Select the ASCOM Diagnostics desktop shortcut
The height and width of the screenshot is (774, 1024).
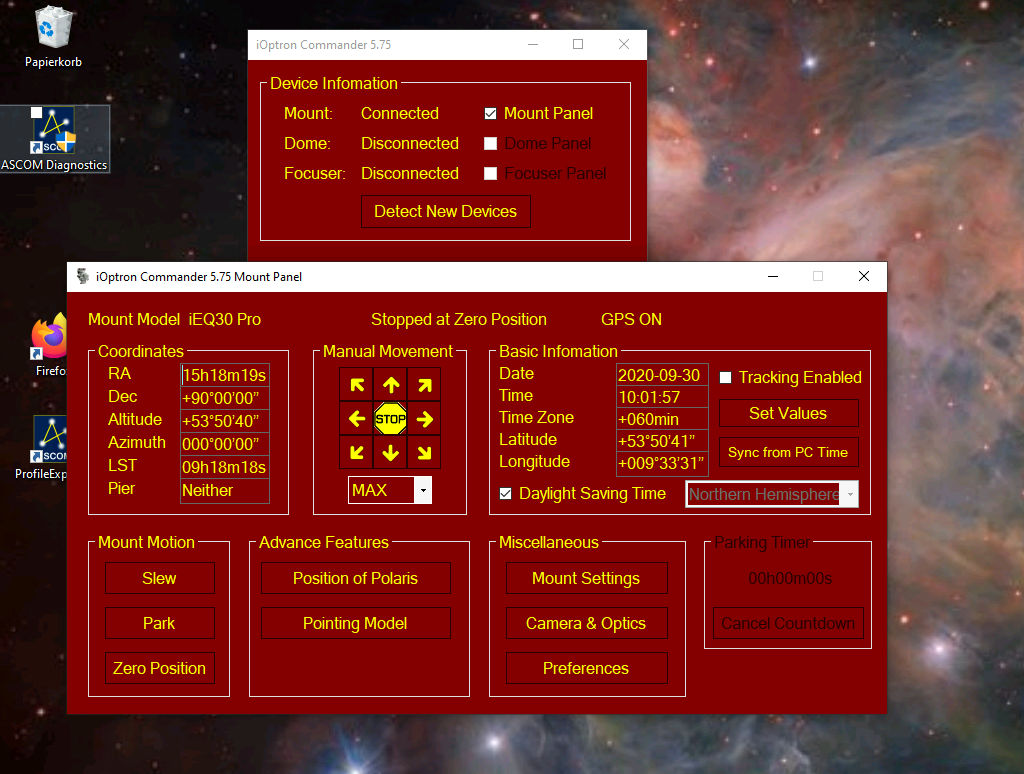pos(53,140)
